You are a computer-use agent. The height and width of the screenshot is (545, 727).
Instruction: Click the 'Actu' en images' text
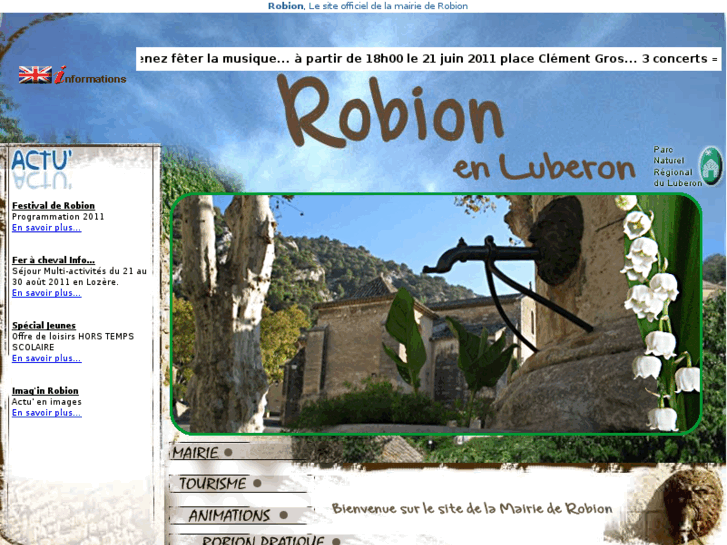point(47,402)
